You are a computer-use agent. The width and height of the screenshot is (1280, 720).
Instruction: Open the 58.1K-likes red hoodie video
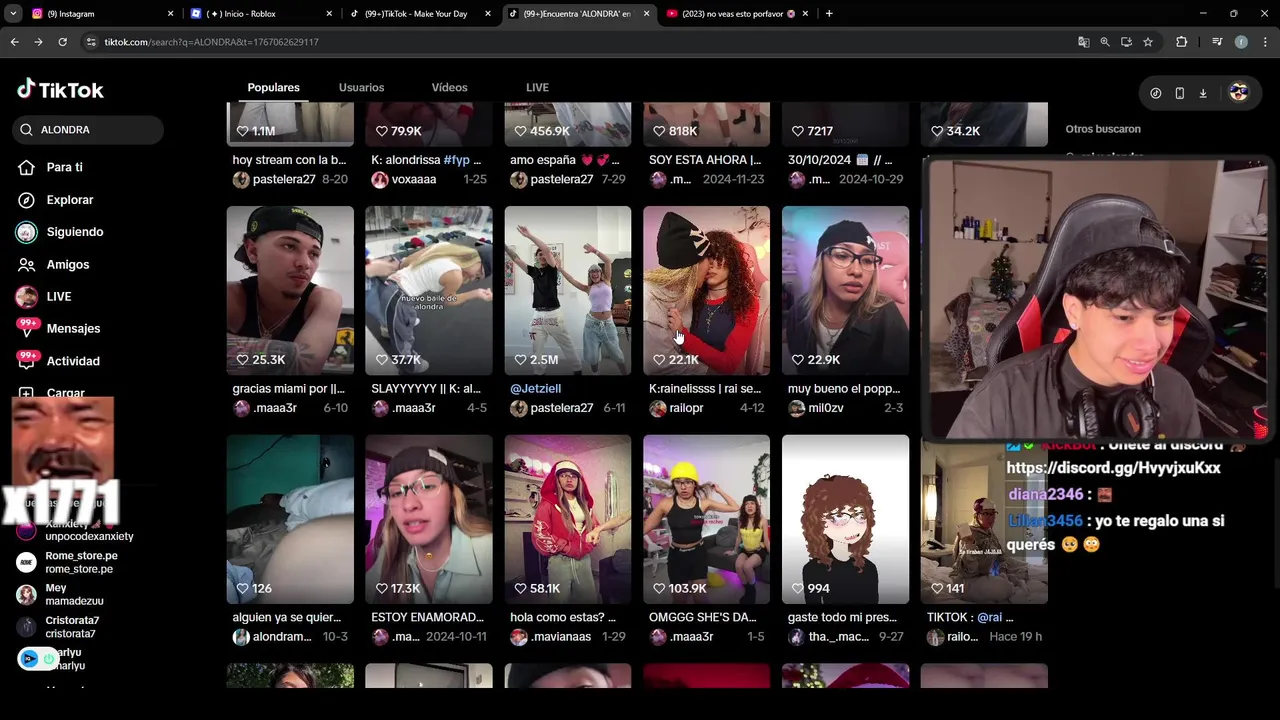pyautogui.click(x=568, y=519)
